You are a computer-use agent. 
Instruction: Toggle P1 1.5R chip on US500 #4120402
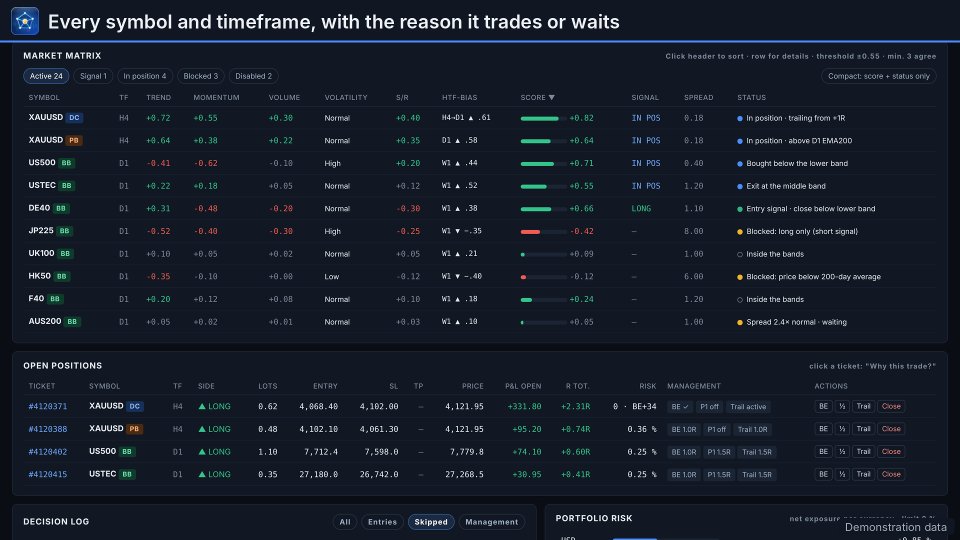pyautogui.click(x=719, y=452)
